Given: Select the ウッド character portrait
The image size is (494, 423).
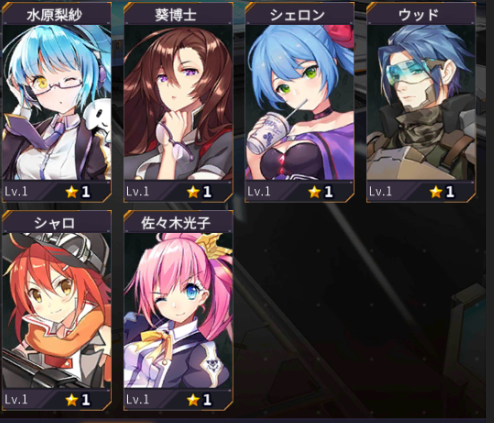Looking at the screenshot, I should tap(421, 102).
